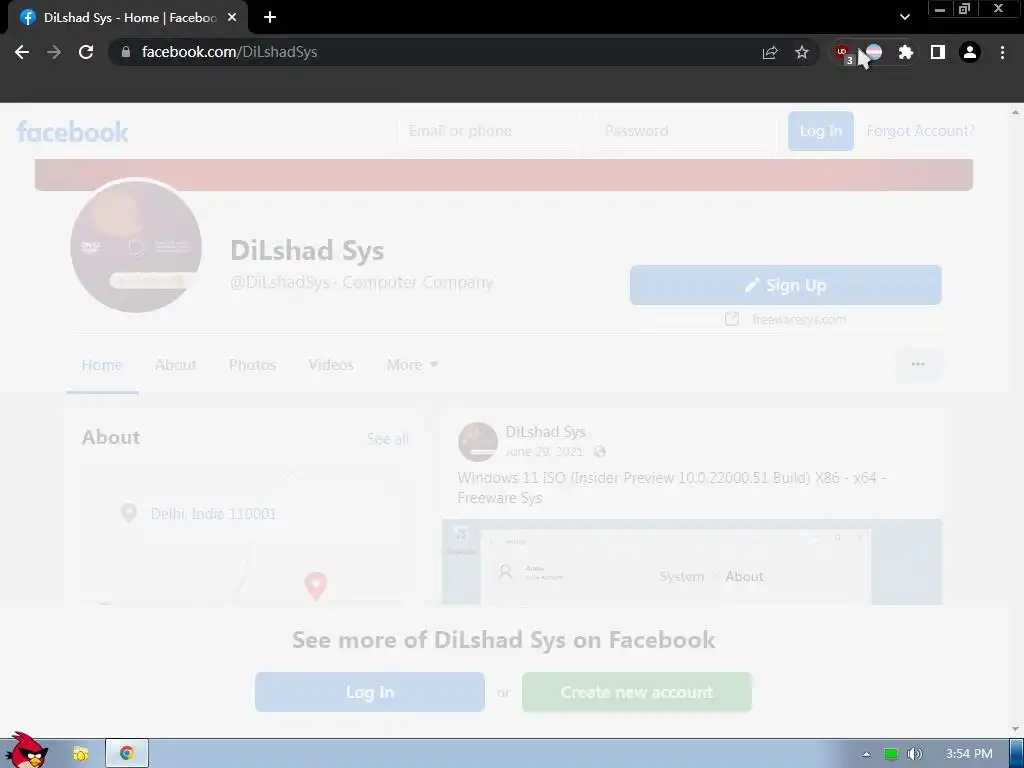Open the striped flag extension icon
Screen dimensions: 1024x768
(x=874, y=52)
